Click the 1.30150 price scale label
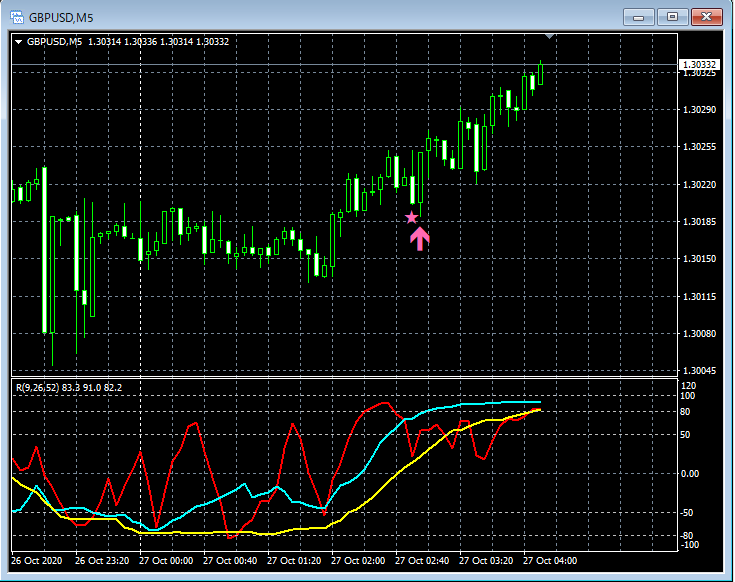The width and height of the screenshot is (735, 582). pos(699,259)
